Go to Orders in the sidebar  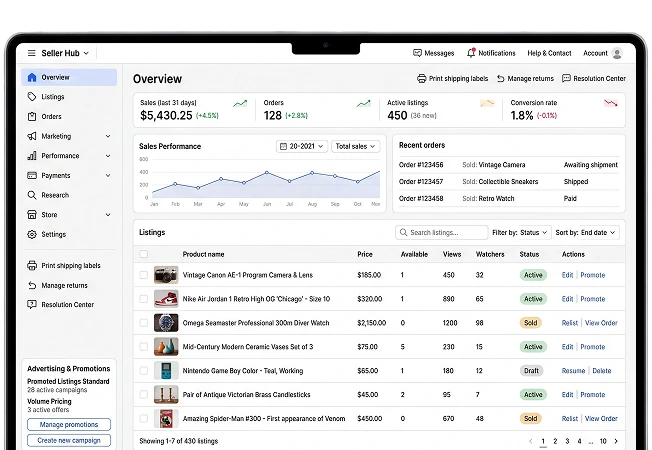click(x=69, y=116)
